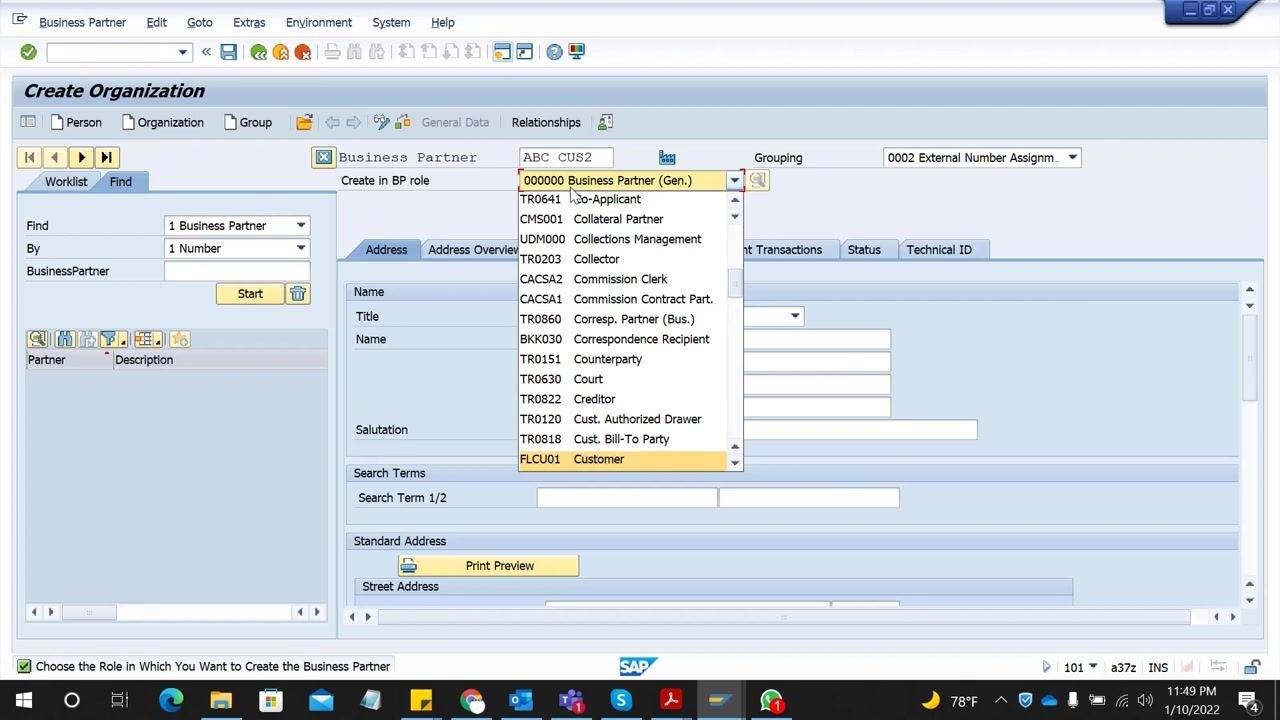
Task: Go to last record arrow button
Action: (x=107, y=157)
